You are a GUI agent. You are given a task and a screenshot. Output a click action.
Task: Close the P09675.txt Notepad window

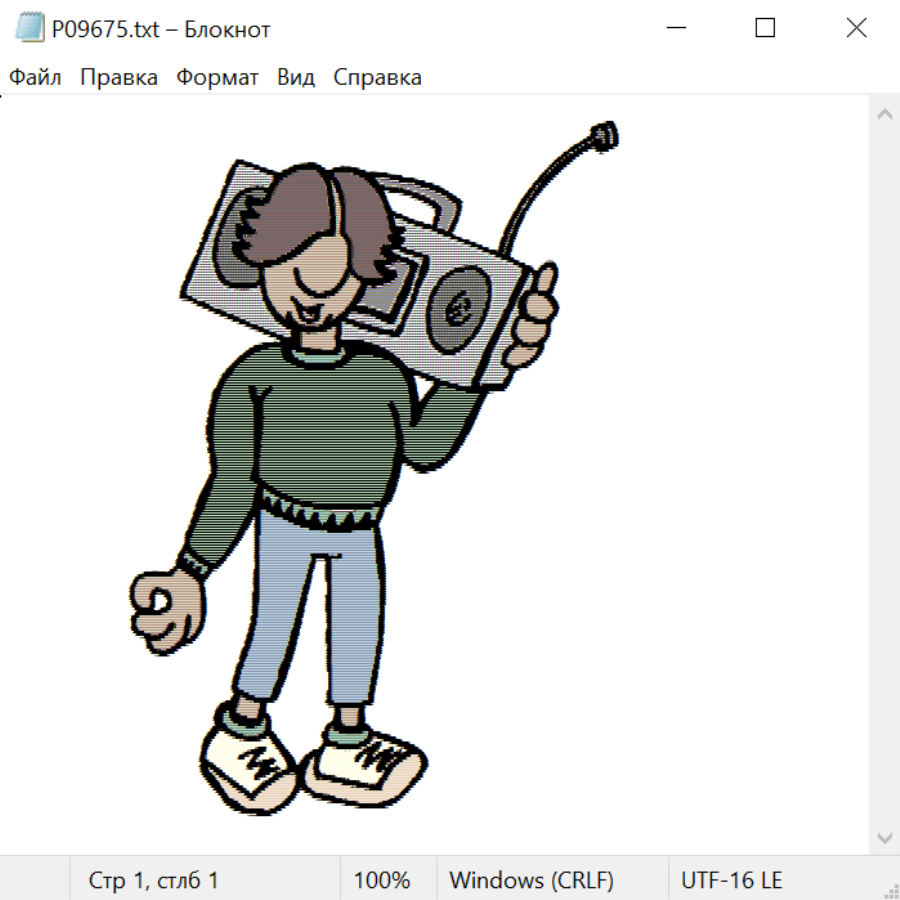[856, 29]
